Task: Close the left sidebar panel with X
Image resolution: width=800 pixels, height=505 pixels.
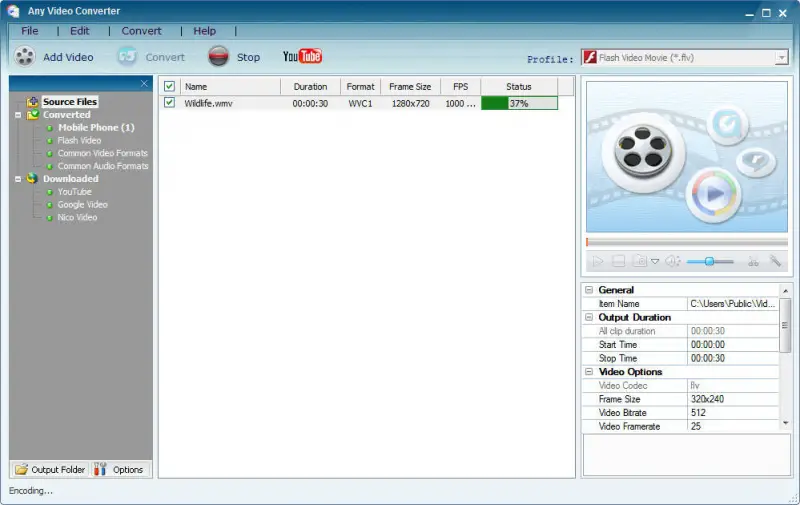Action: [144, 84]
